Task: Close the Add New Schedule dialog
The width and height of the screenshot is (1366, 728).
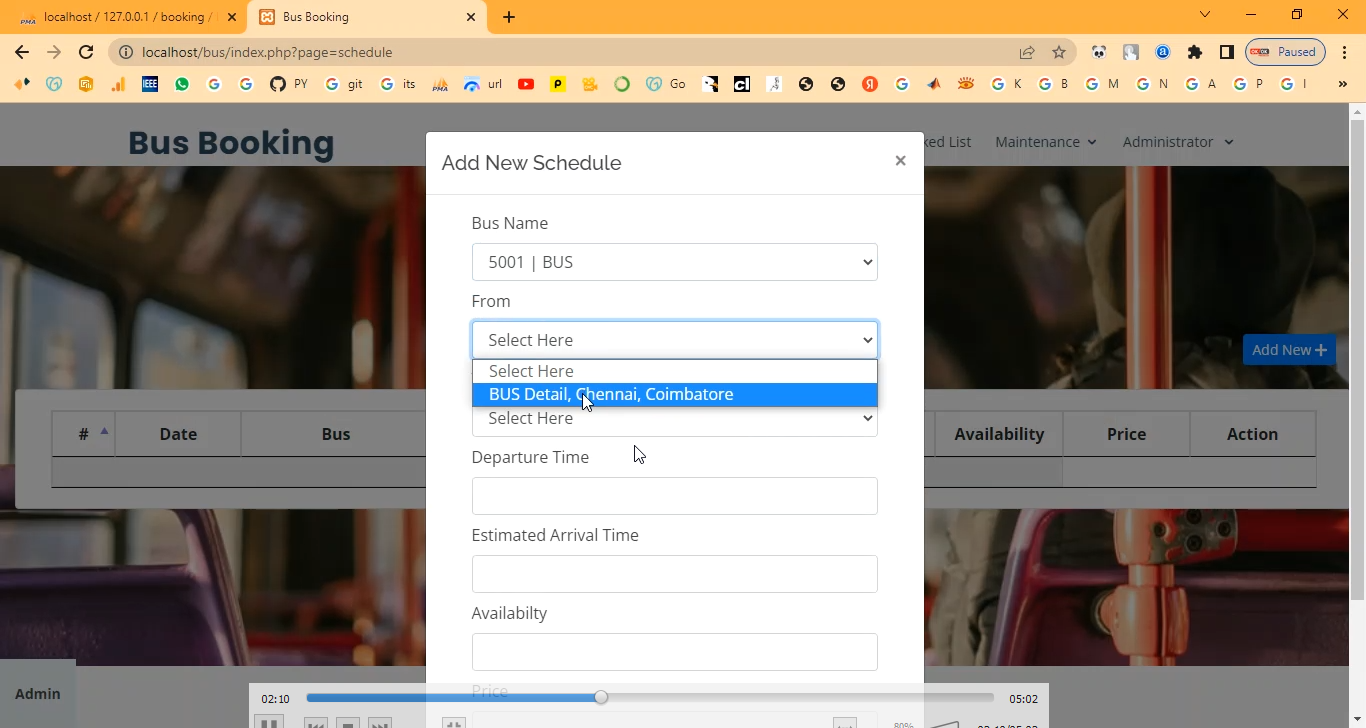Action: [900, 161]
